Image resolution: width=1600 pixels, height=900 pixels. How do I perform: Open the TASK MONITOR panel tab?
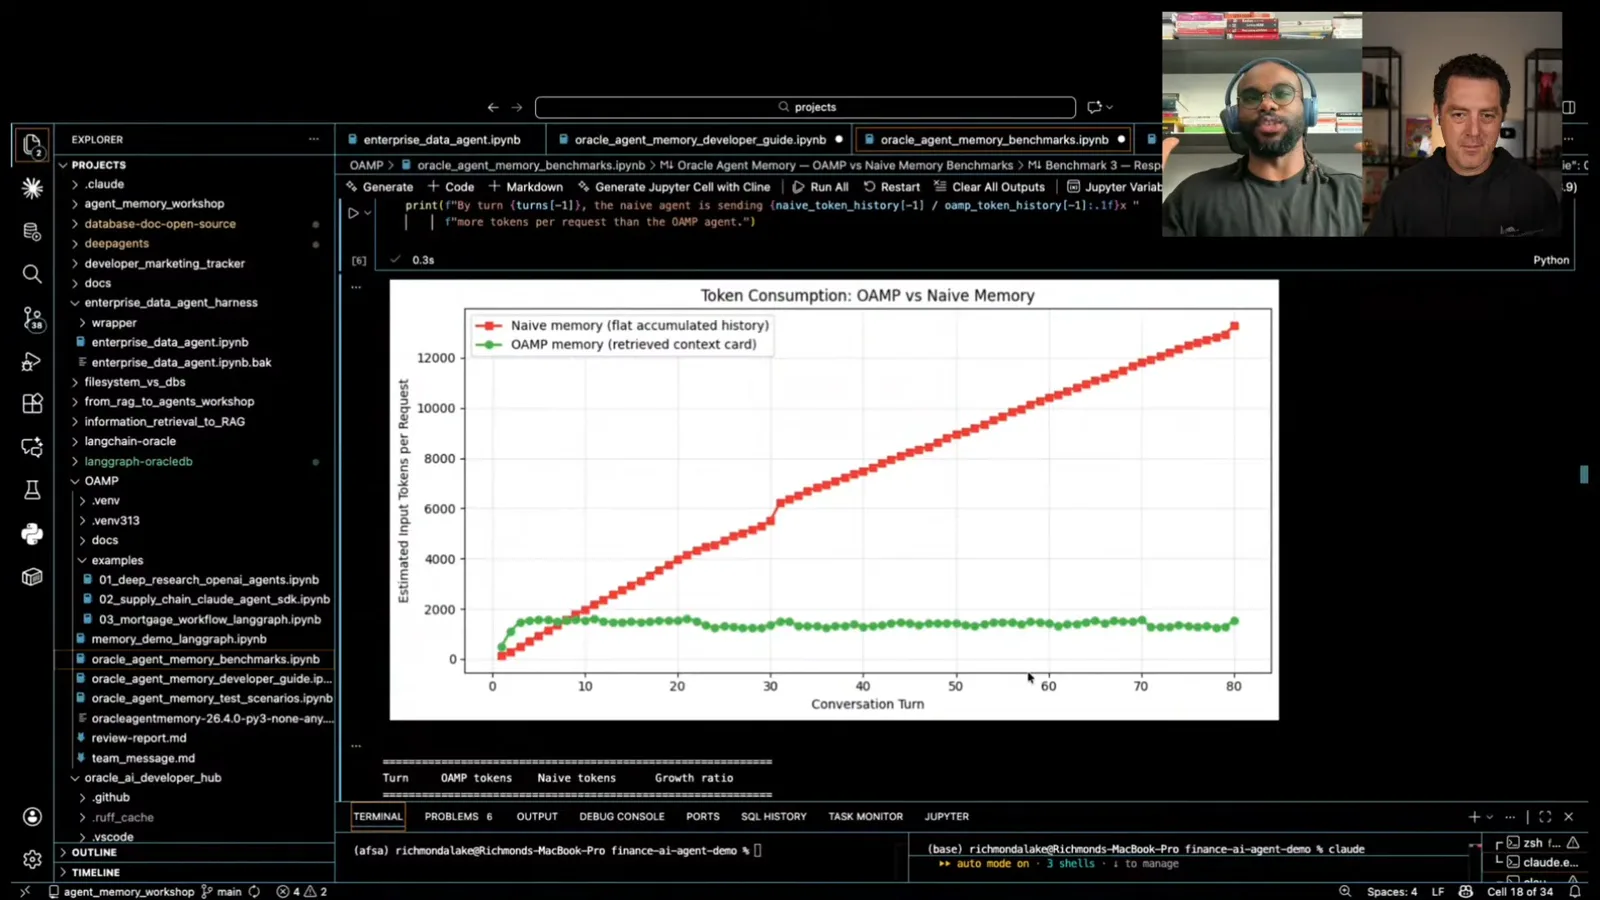[865, 817]
